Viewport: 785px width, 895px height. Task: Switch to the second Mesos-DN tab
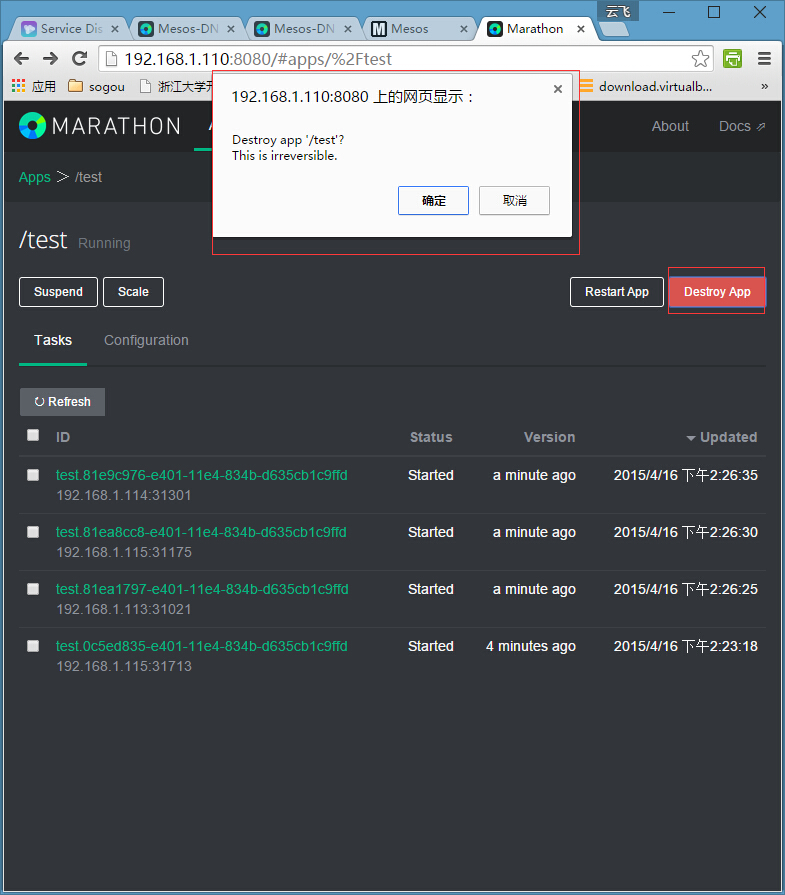(302, 29)
